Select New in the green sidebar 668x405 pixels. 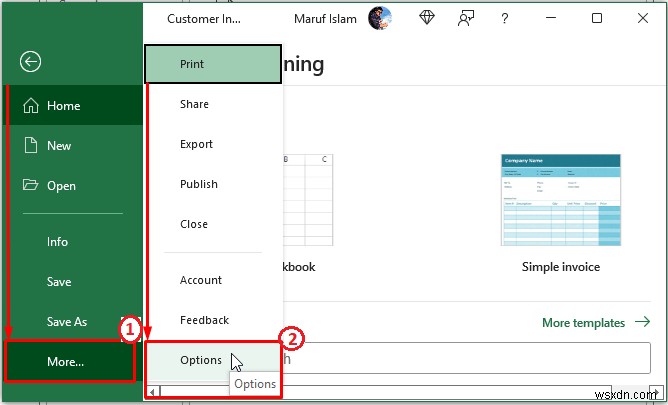point(73,146)
